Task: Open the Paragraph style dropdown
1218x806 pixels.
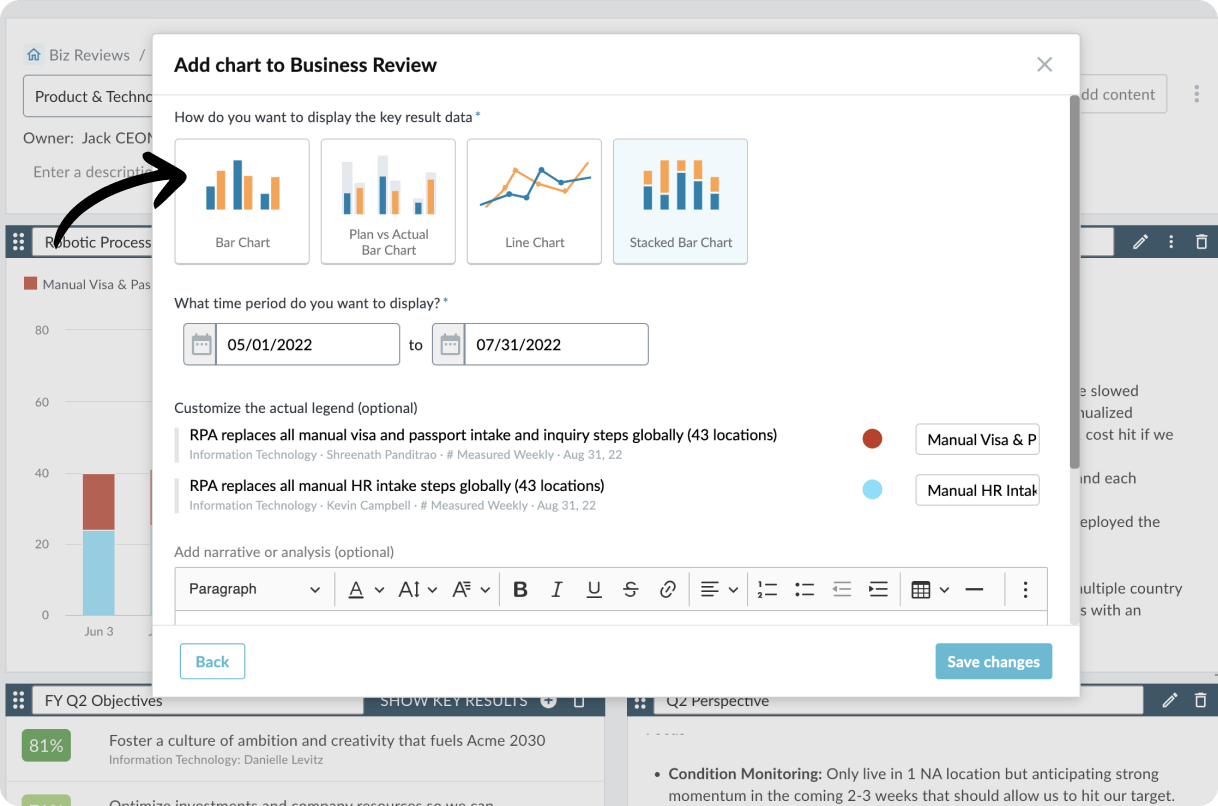Action: pyautogui.click(x=254, y=589)
